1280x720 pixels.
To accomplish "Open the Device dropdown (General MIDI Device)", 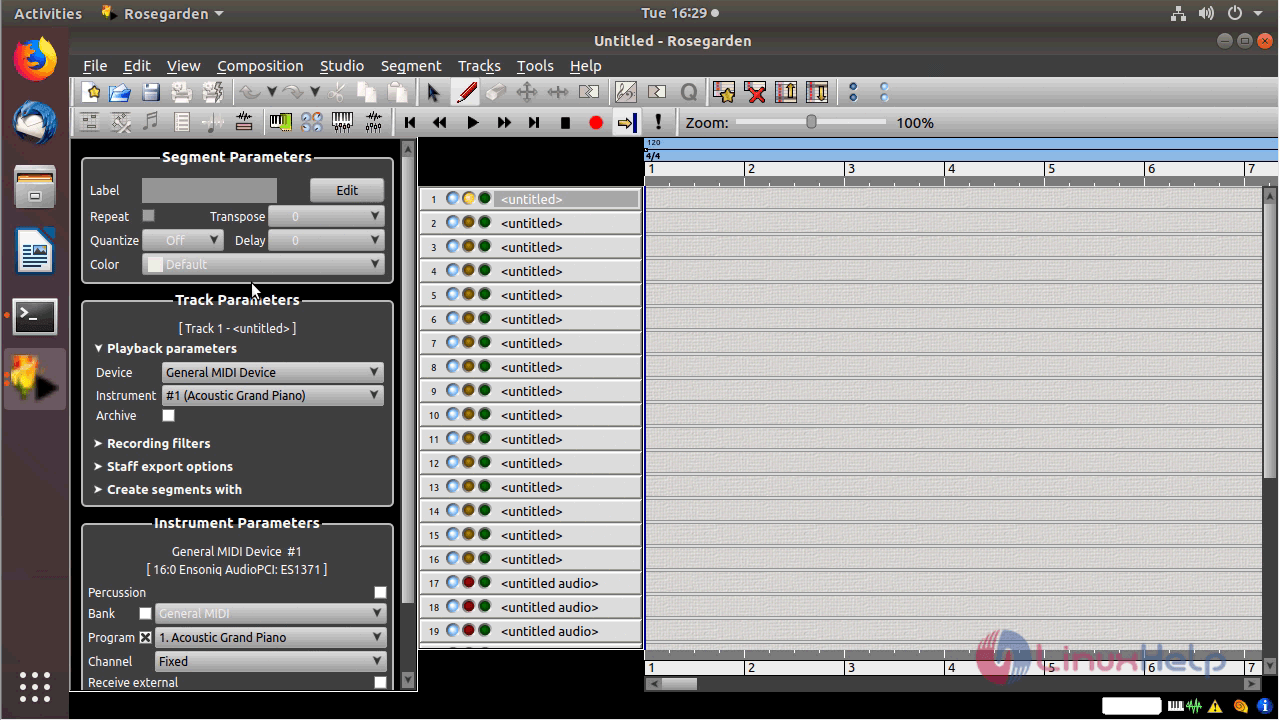I will coord(272,372).
